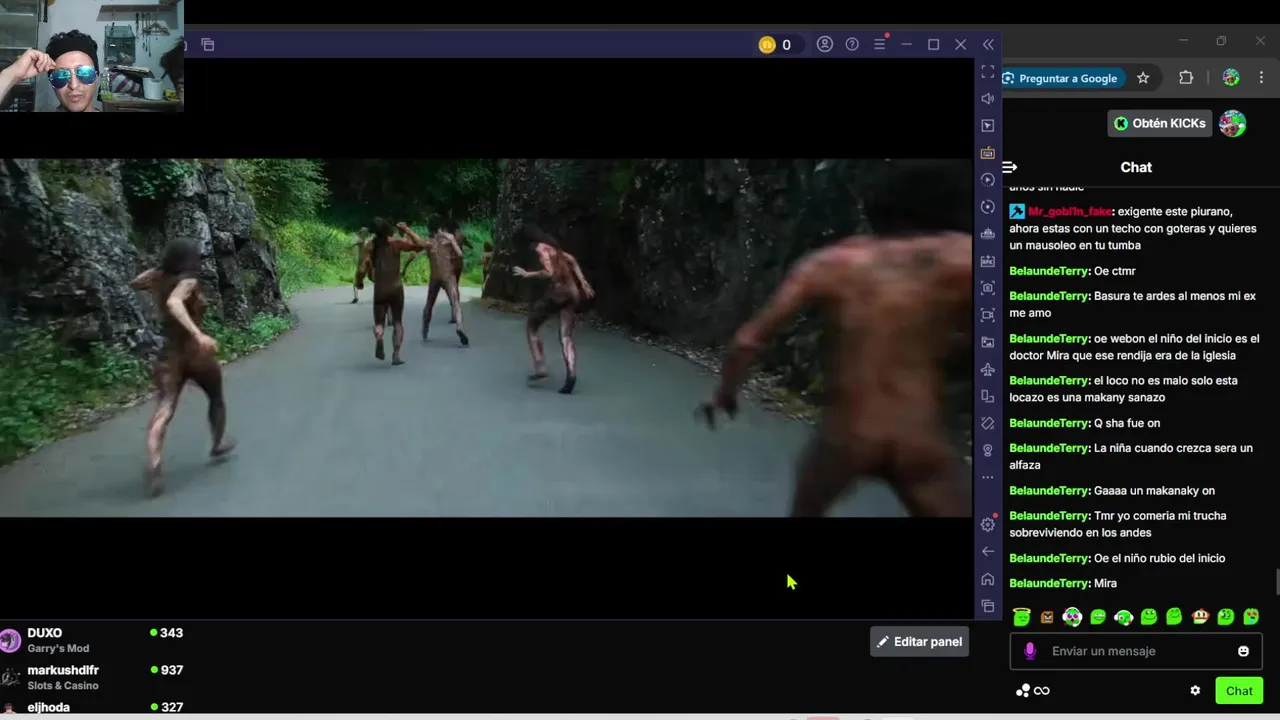Open the recent apps icon in sidebar

(988, 605)
